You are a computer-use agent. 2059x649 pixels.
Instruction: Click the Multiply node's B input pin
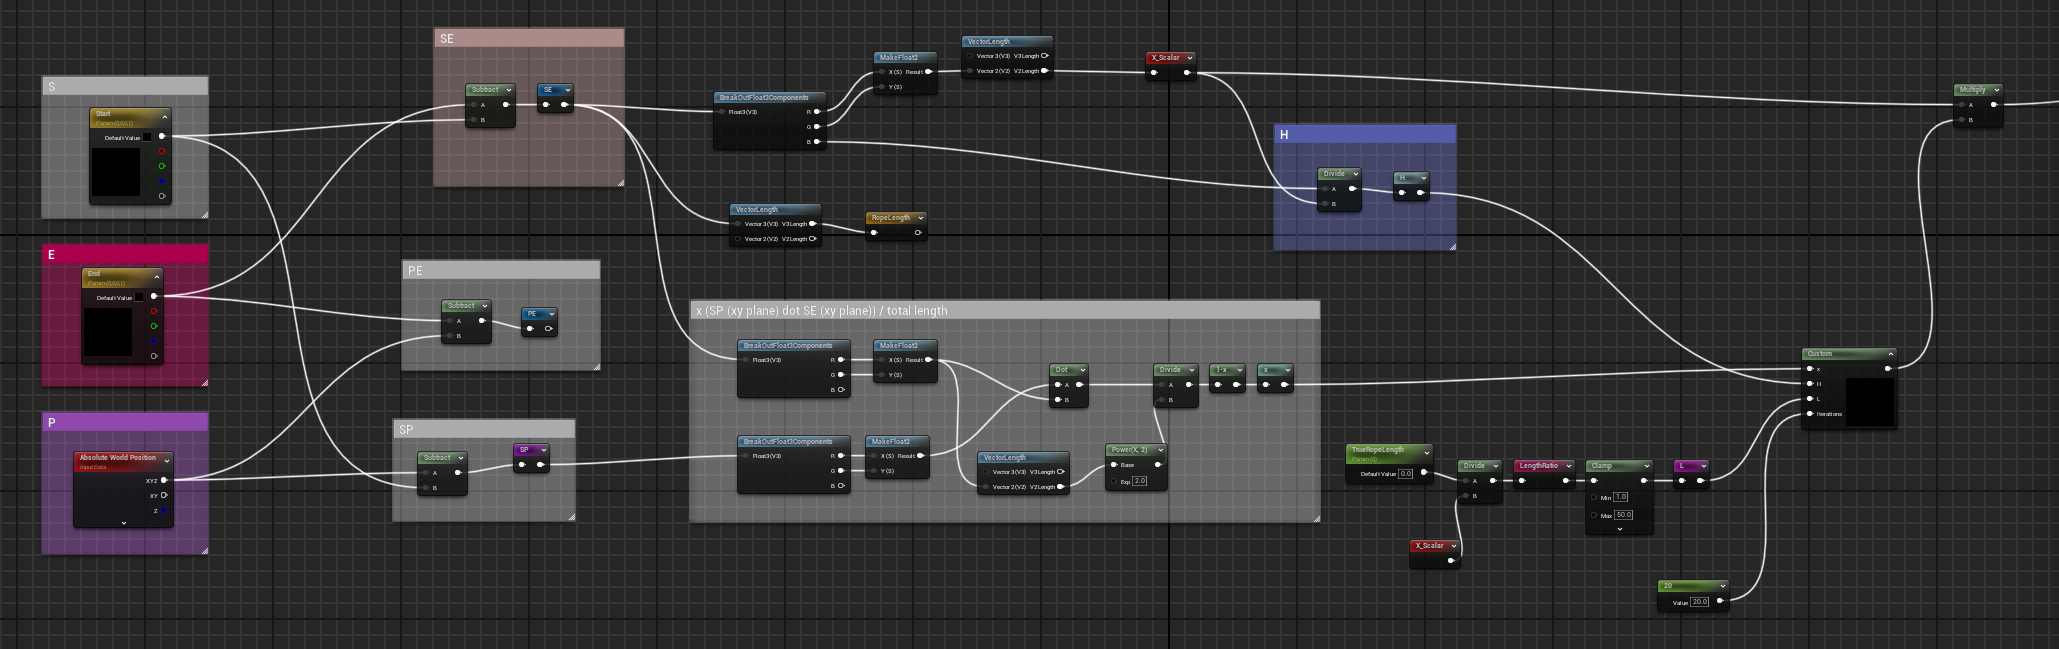[x=1962, y=120]
